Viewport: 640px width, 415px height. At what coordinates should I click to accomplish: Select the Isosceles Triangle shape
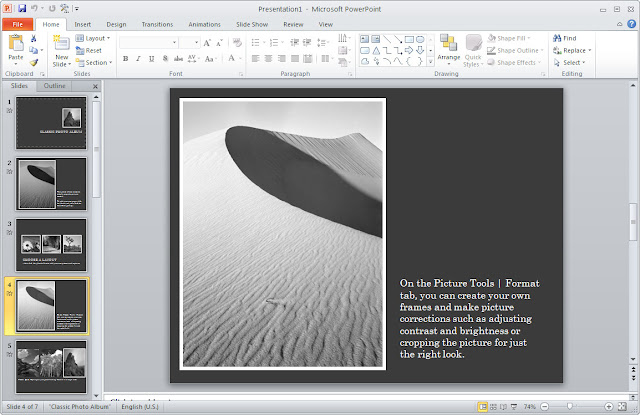pyautogui.click(x=376, y=51)
